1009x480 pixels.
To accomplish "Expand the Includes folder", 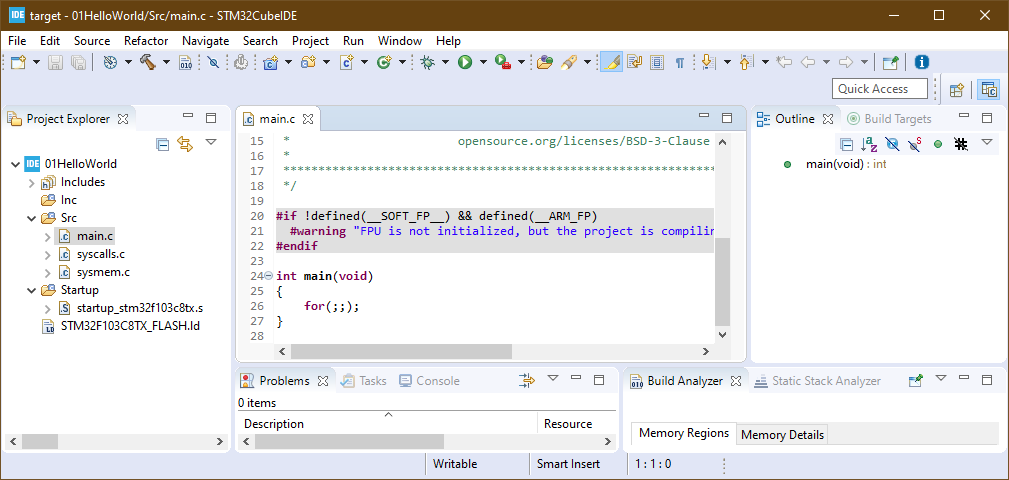I will 31,183.
